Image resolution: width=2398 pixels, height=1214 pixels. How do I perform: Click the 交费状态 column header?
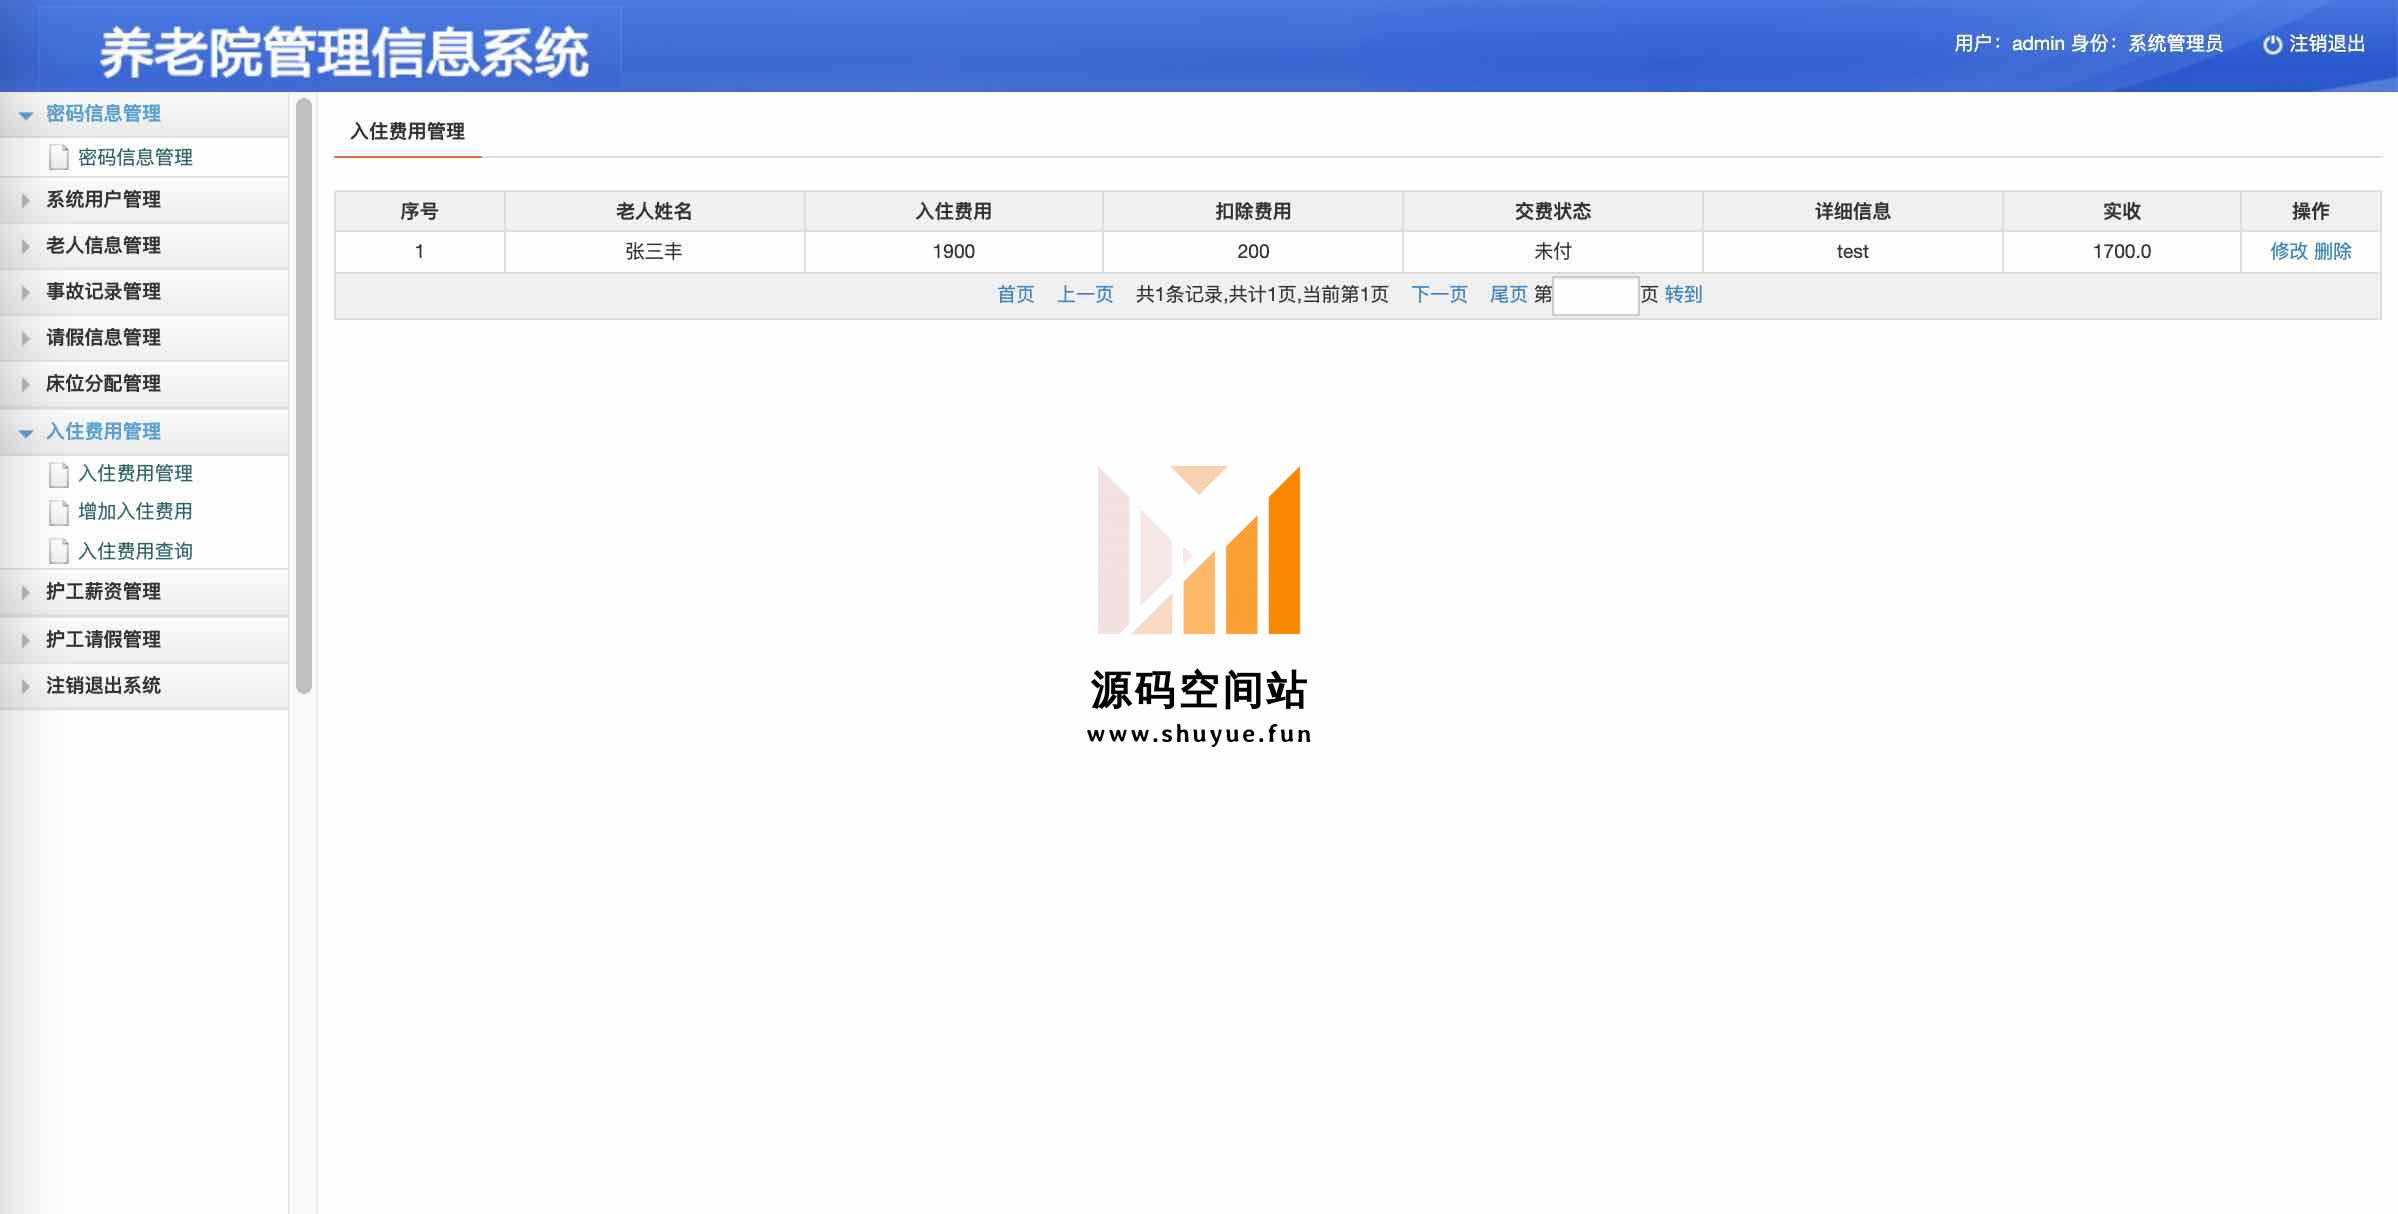pos(1553,211)
